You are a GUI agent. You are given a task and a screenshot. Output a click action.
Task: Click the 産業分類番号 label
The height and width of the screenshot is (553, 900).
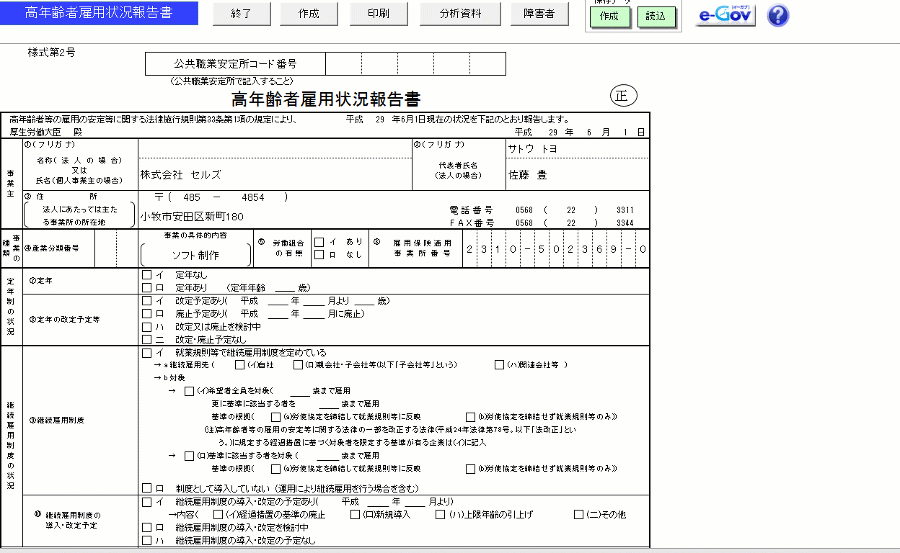[x=52, y=249]
